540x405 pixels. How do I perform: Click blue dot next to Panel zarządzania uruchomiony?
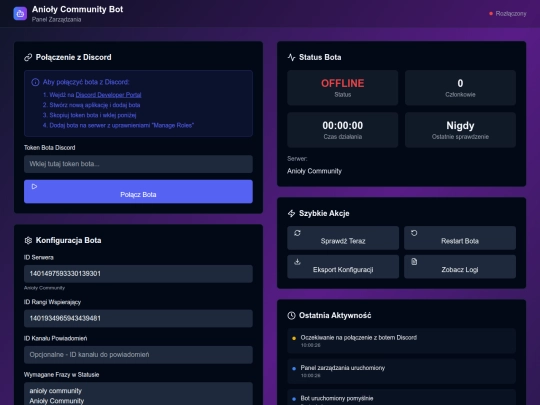point(294,368)
